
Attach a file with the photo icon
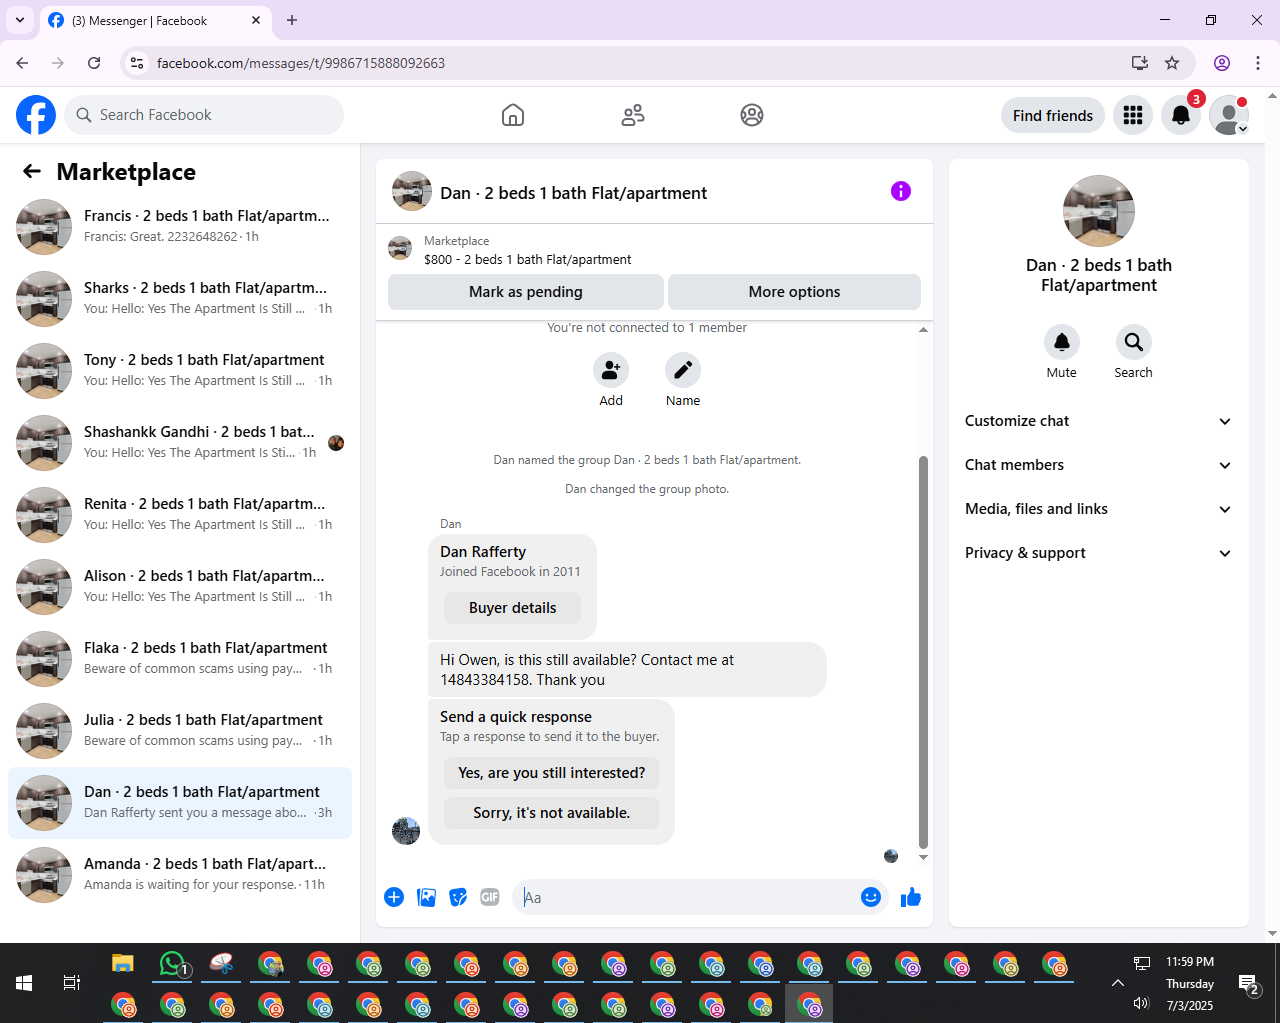427,897
